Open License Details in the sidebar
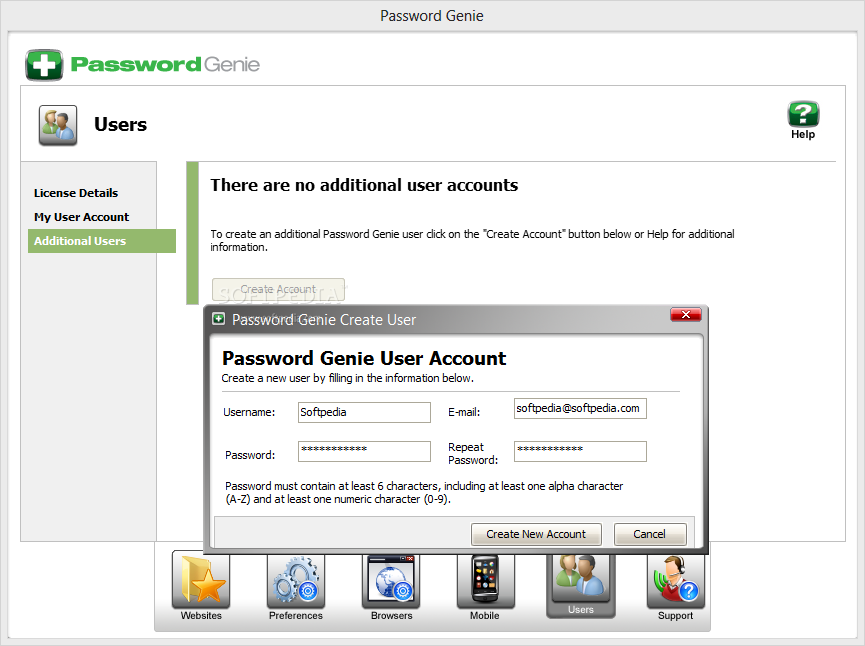This screenshot has width=865, height=646. pos(76,193)
